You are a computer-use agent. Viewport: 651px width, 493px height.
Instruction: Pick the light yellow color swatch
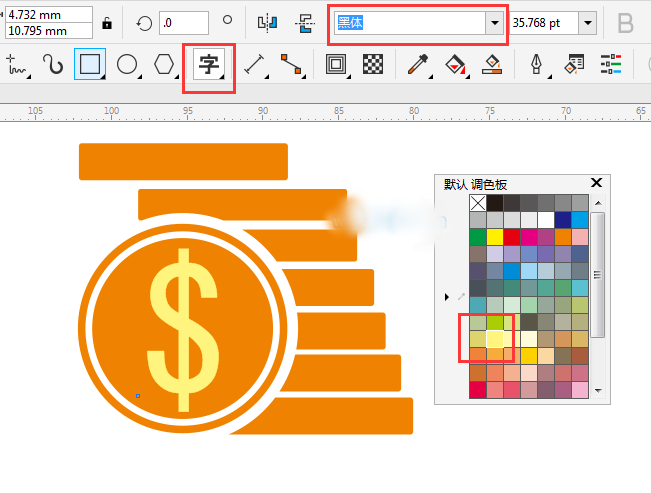click(495, 339)
